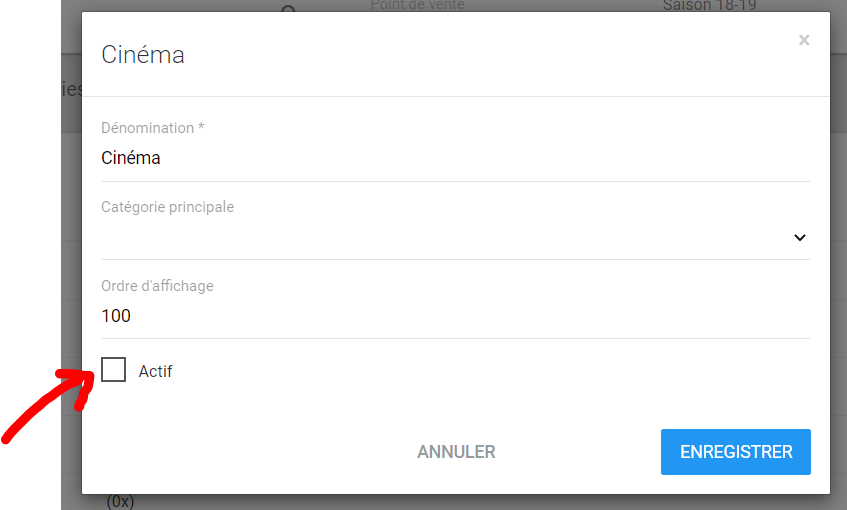The width and height of the screenshot is (847, 510).
Task: Click the Cinéma dialog title
Action: [143, 55]
